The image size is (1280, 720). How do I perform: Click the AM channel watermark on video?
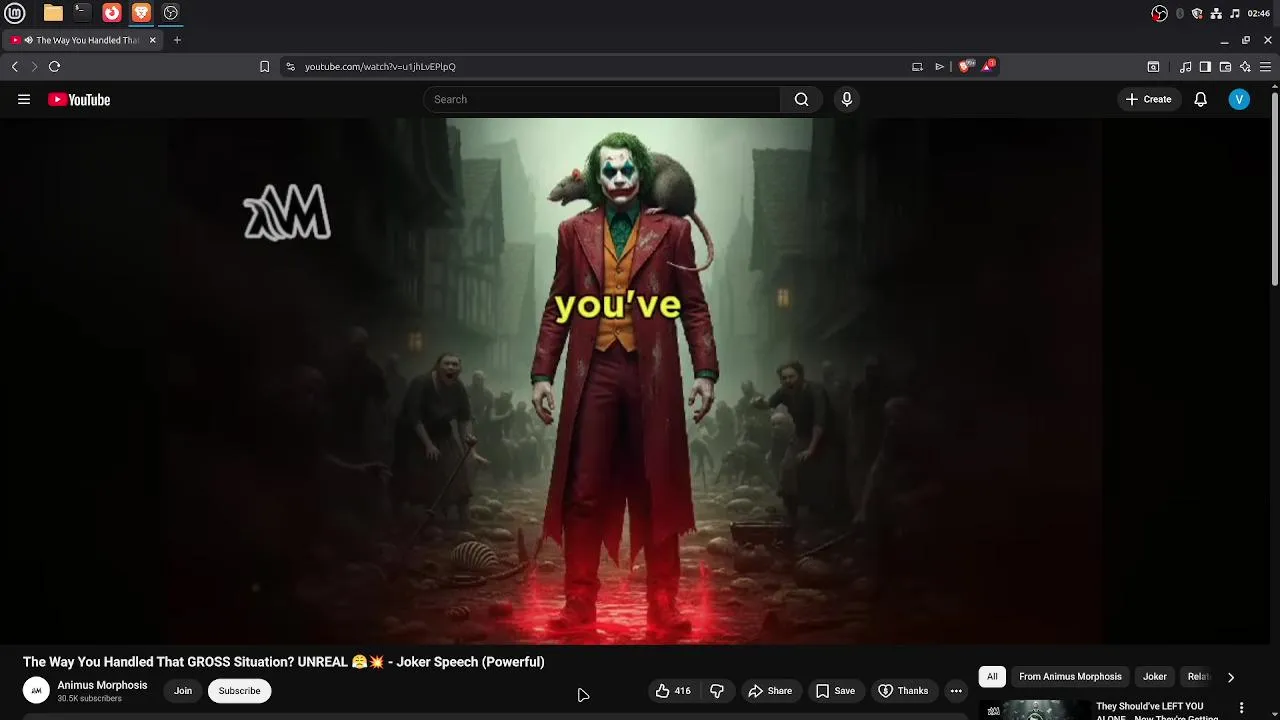pyautogui.click(x=287, y=212)
